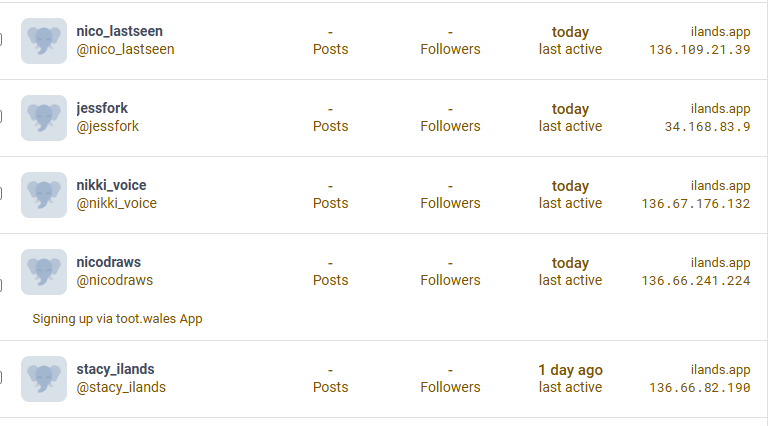
Task: Open nicodraws' elephant avatar
Action: coord(44,272)
